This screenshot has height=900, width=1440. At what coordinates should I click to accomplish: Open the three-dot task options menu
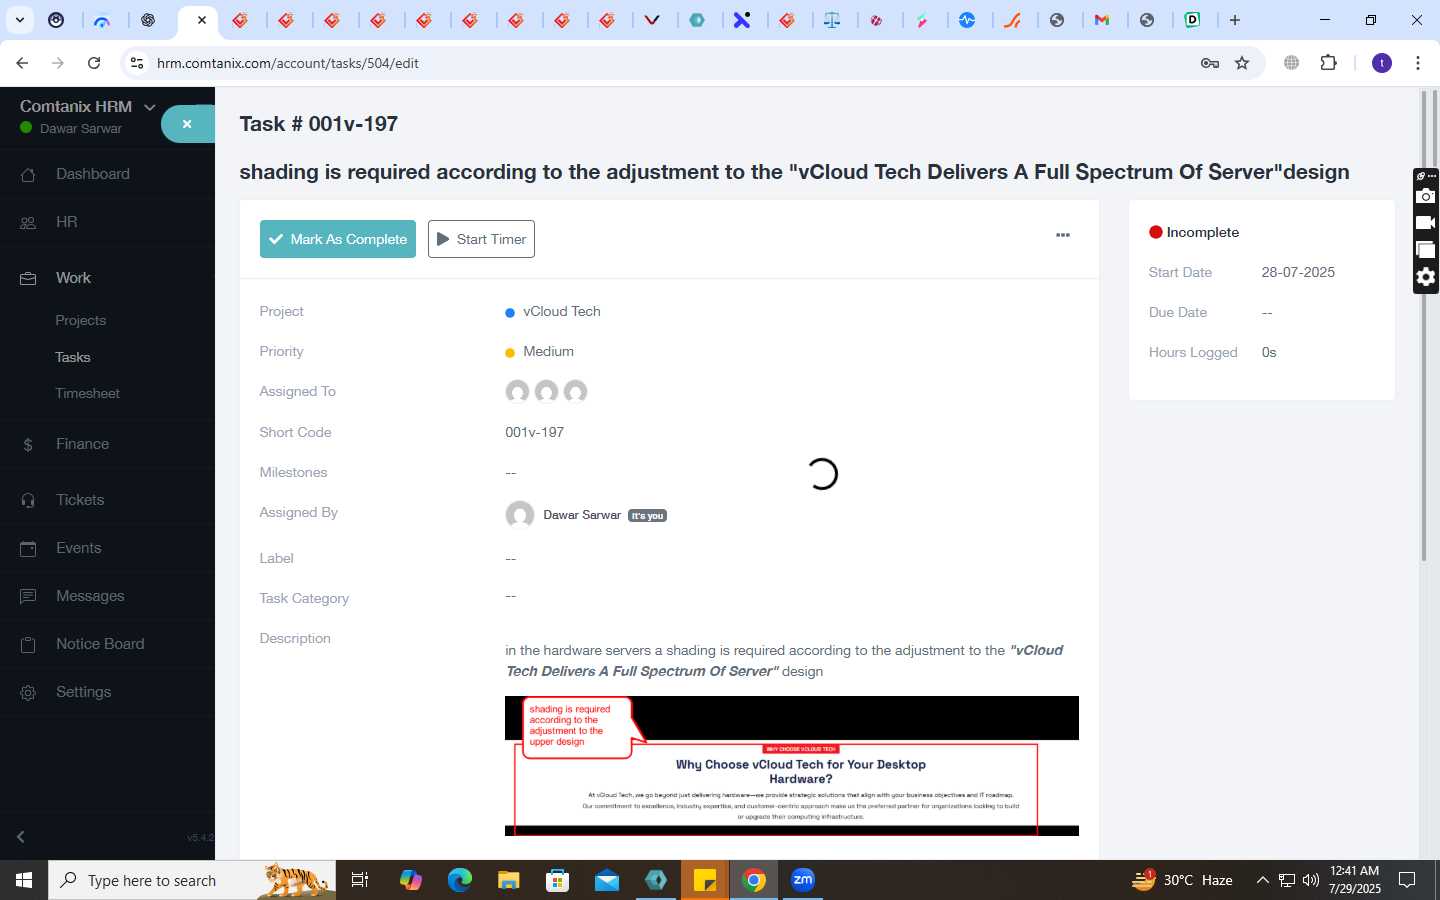(x=1063, y=235)
